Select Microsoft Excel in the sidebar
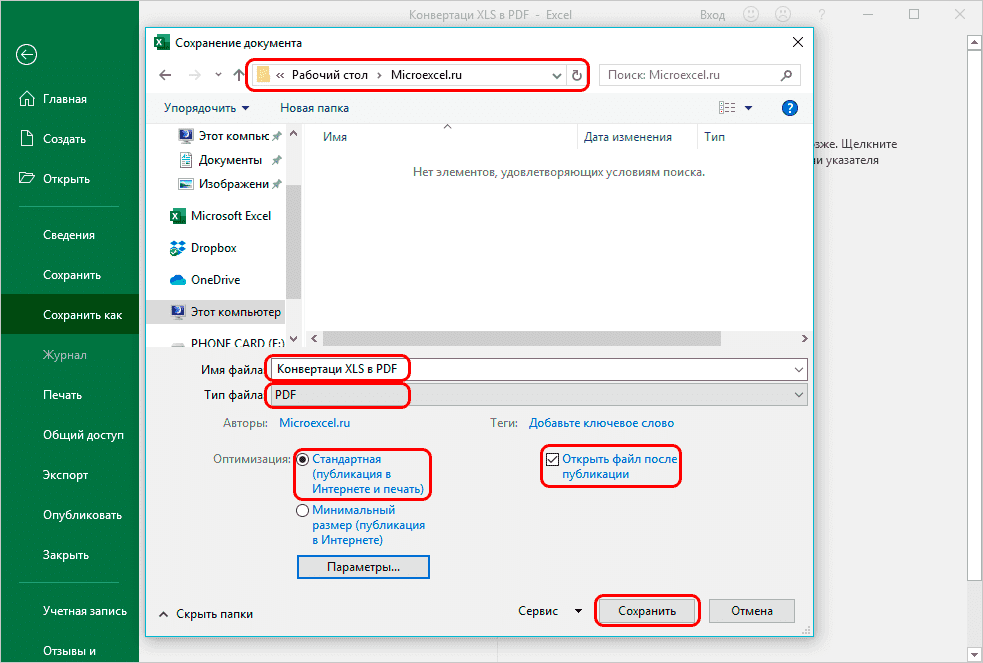Viewport: 983px width, 663px height. click(232, 215)
